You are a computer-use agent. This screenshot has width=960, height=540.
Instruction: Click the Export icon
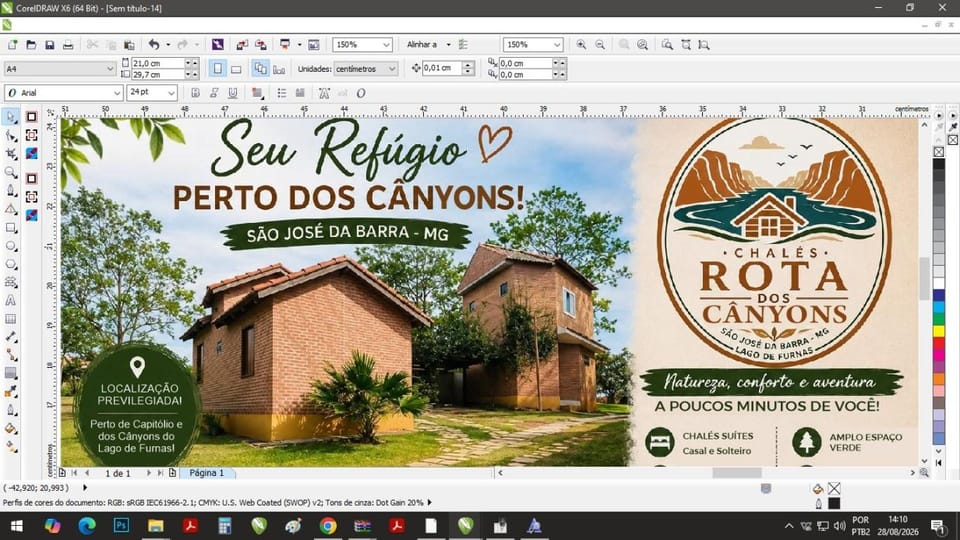tap(261, 45)
